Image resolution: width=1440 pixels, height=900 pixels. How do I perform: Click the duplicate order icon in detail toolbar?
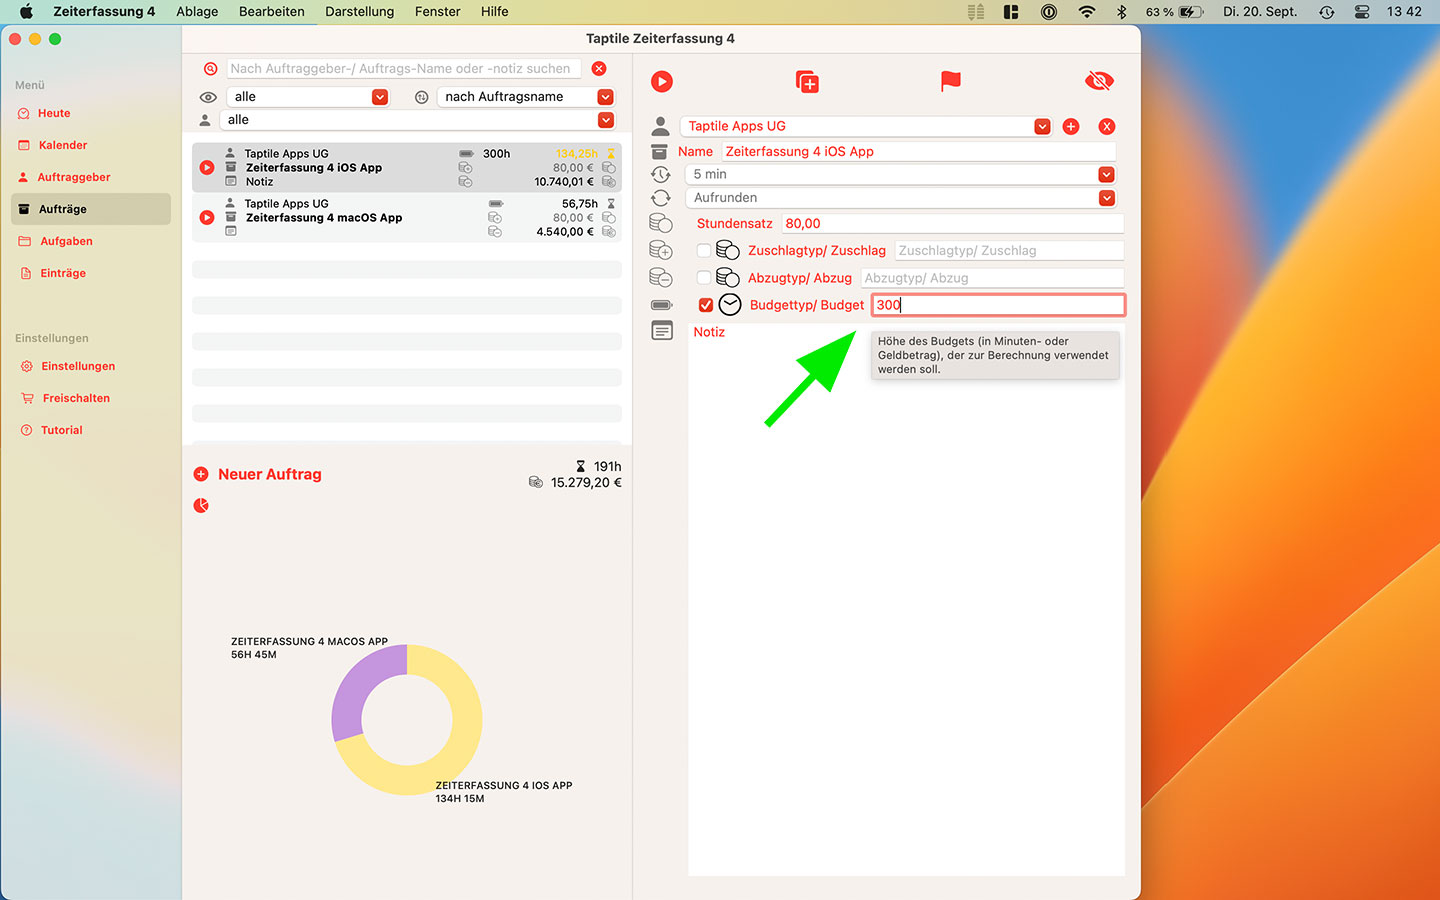coord(807,82)
